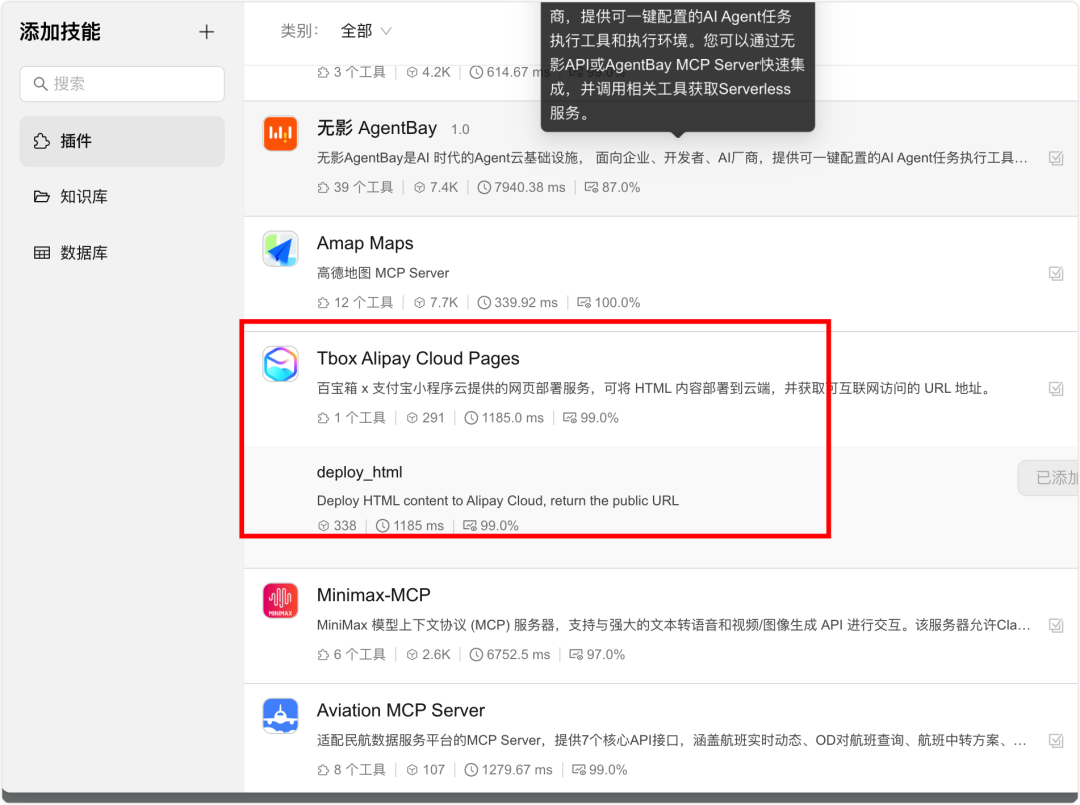Open the 类别 全部 dropdown
Image resolution: width=1080 pixels, height=805 pixels.
click(x=366, y=31)
